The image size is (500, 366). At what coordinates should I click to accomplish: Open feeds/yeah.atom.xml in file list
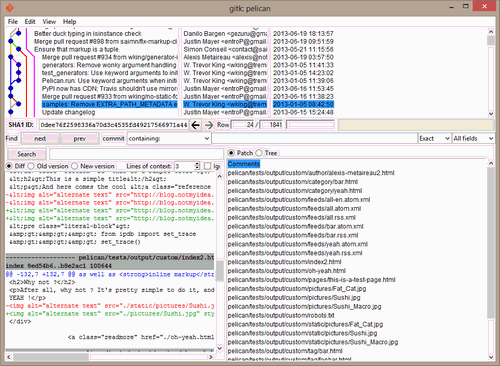click(298, 244)
